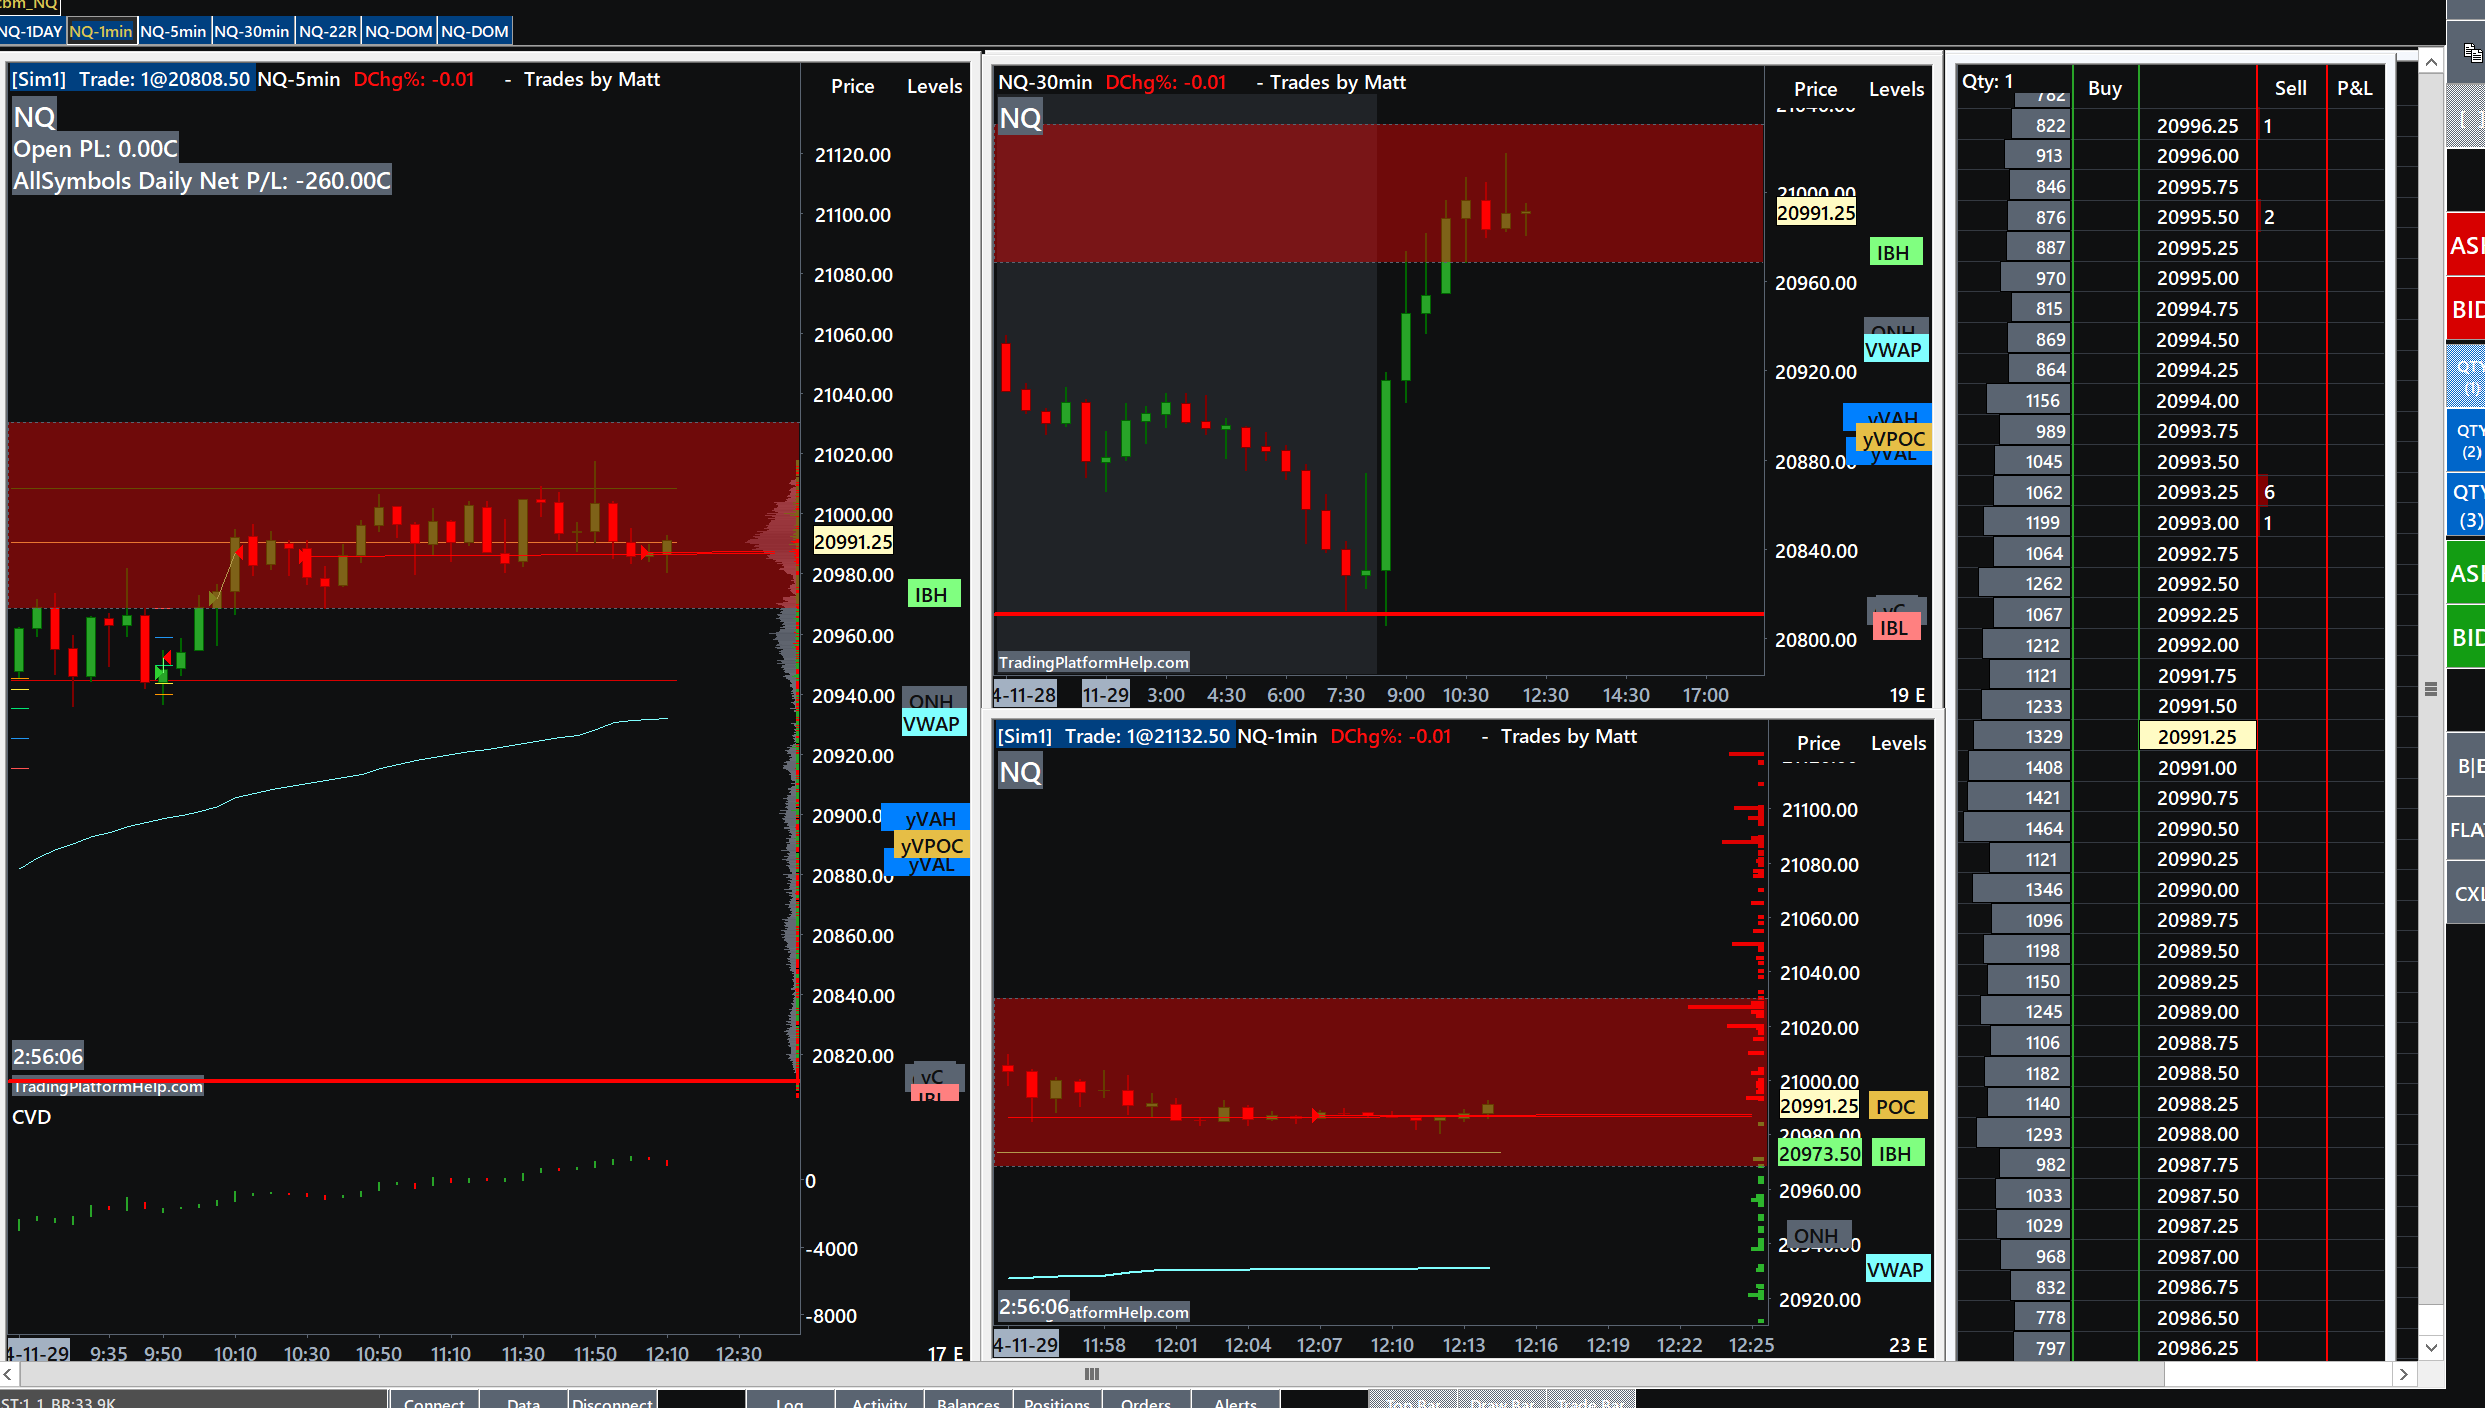Image resolution: width=2485 pixels, height=1408 pixels.
Task: Open the Positions window
Action: tap(1057, 1401)
